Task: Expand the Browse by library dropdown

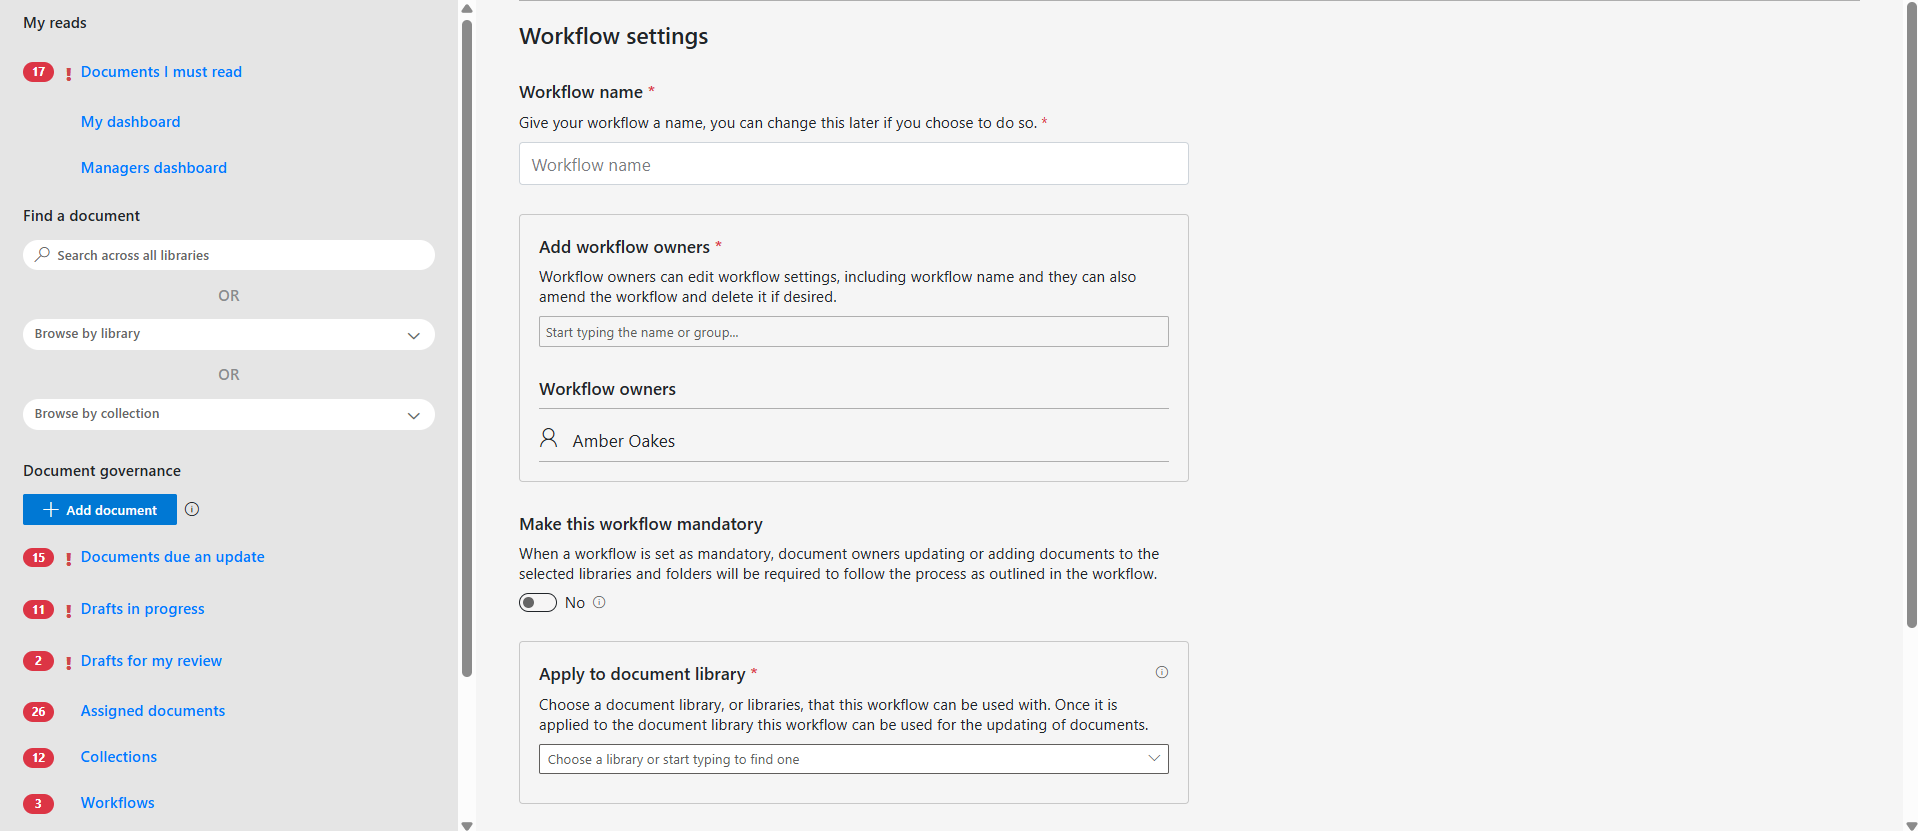Action: tap(228, 334)
